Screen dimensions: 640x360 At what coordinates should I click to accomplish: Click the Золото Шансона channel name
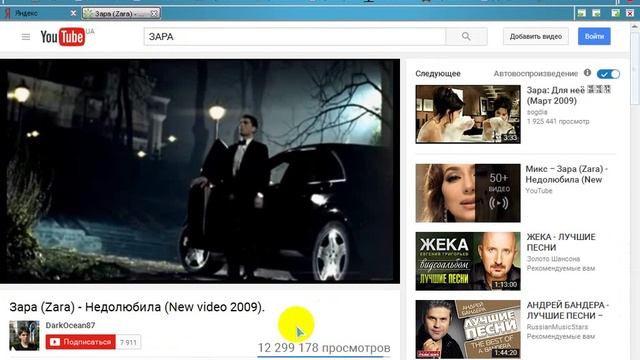(553, 259)
